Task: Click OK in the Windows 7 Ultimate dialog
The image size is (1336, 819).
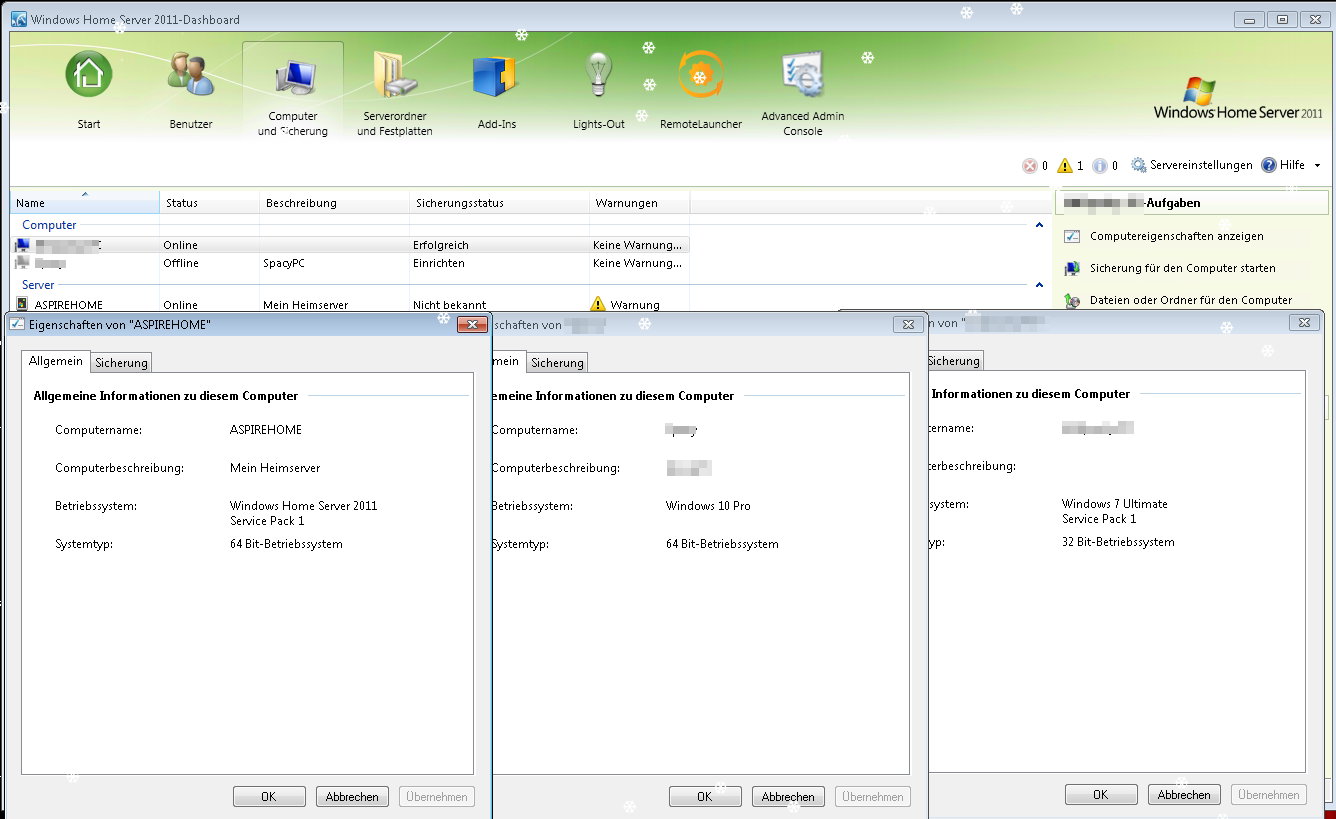Action: (x=1101, y=795)
